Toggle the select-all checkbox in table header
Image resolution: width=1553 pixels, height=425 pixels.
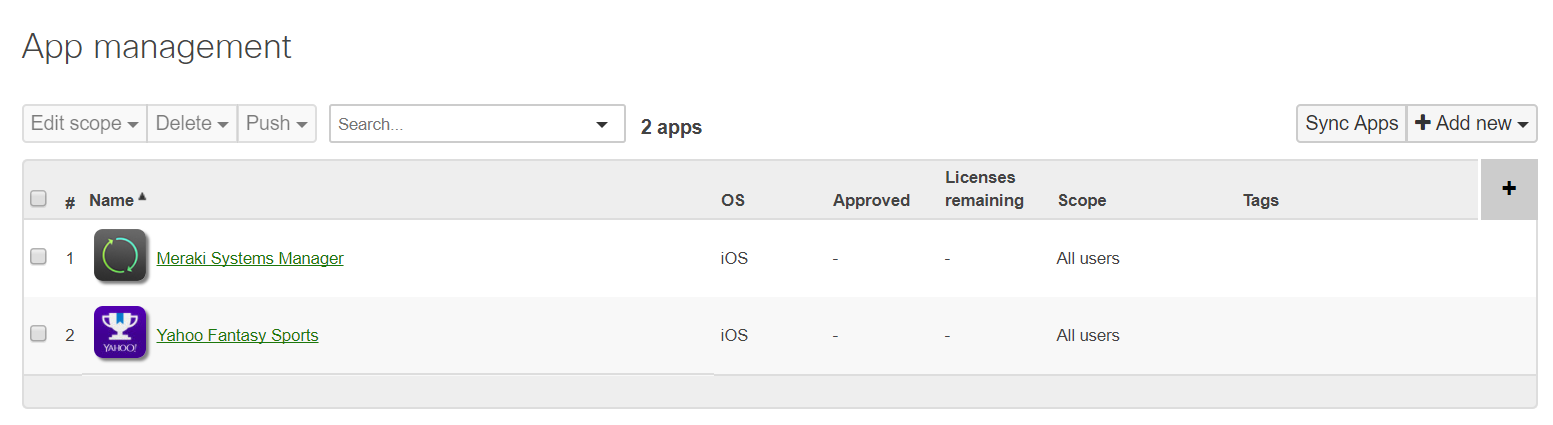(x=38, y=198)
